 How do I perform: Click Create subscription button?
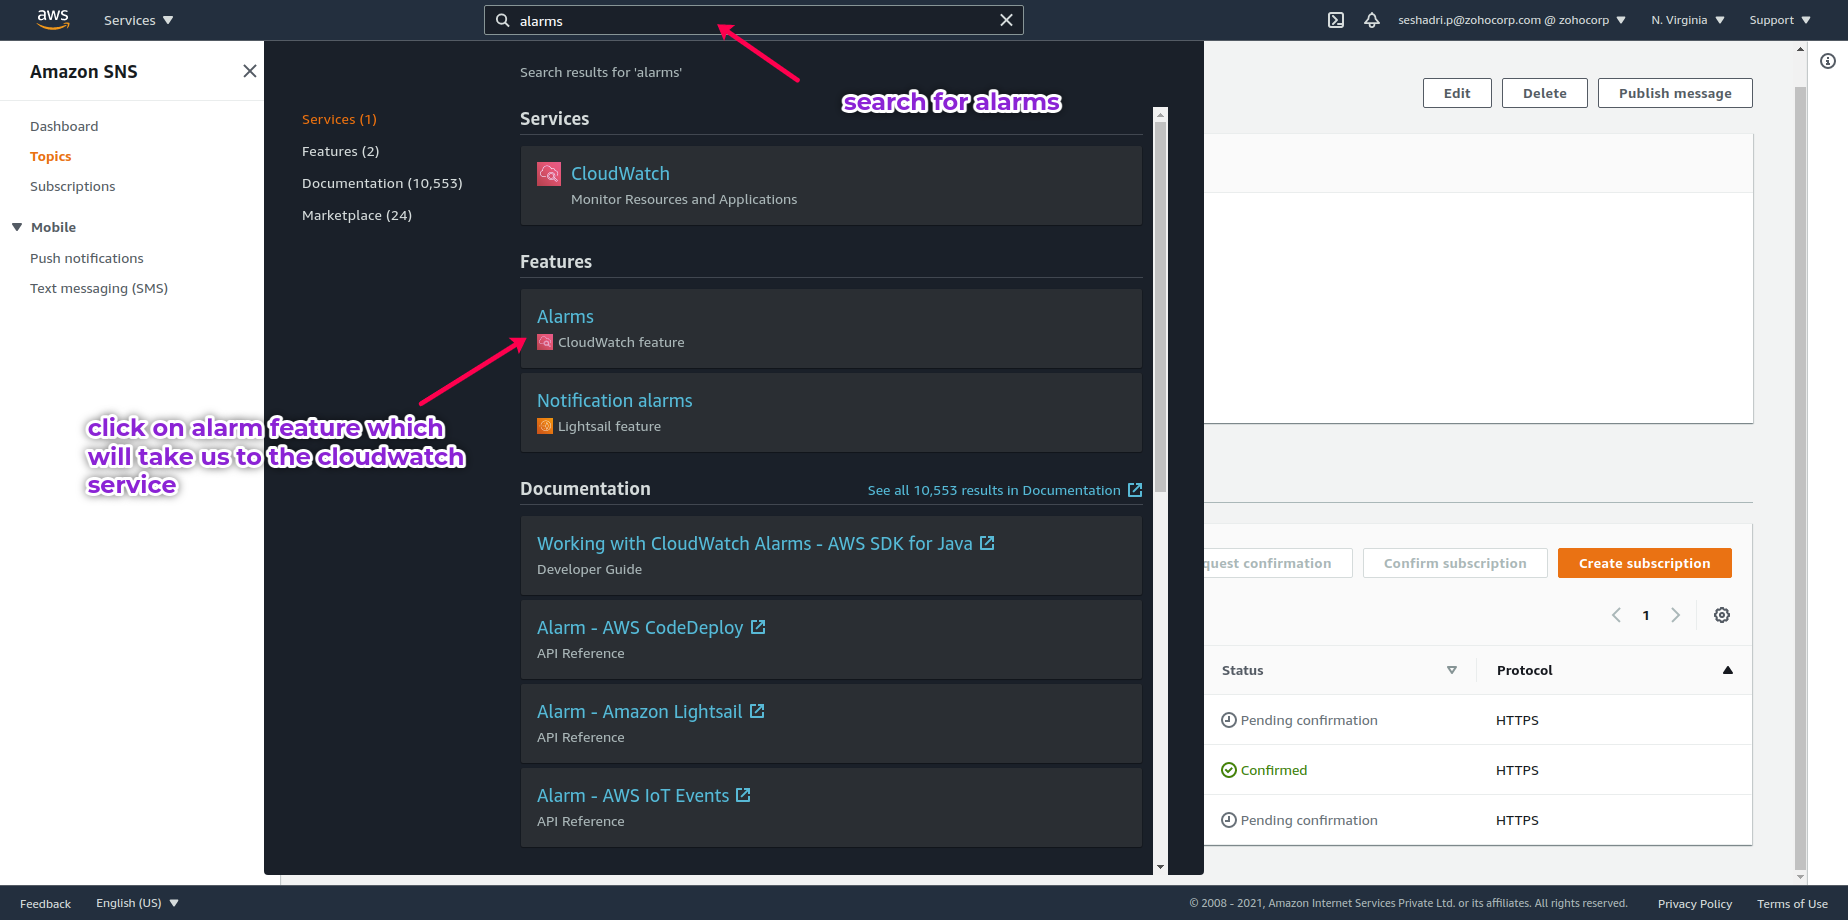pyautogui.click(x=1645, y=563)
